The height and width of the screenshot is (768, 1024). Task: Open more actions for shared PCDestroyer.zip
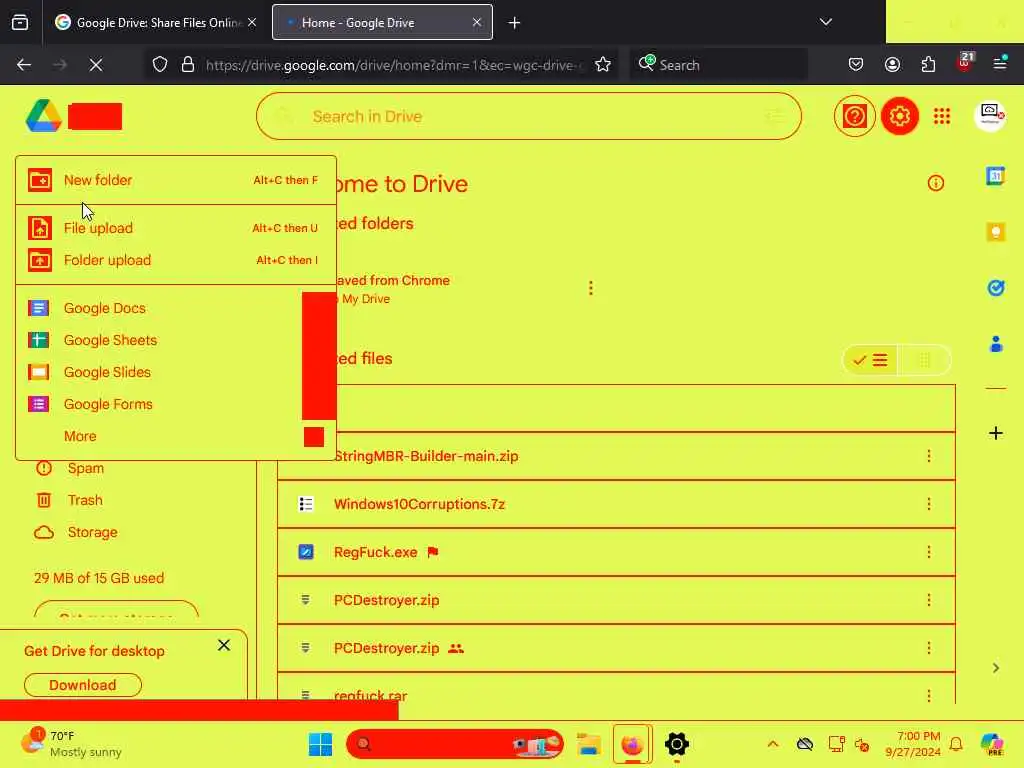tap(929, 648)
